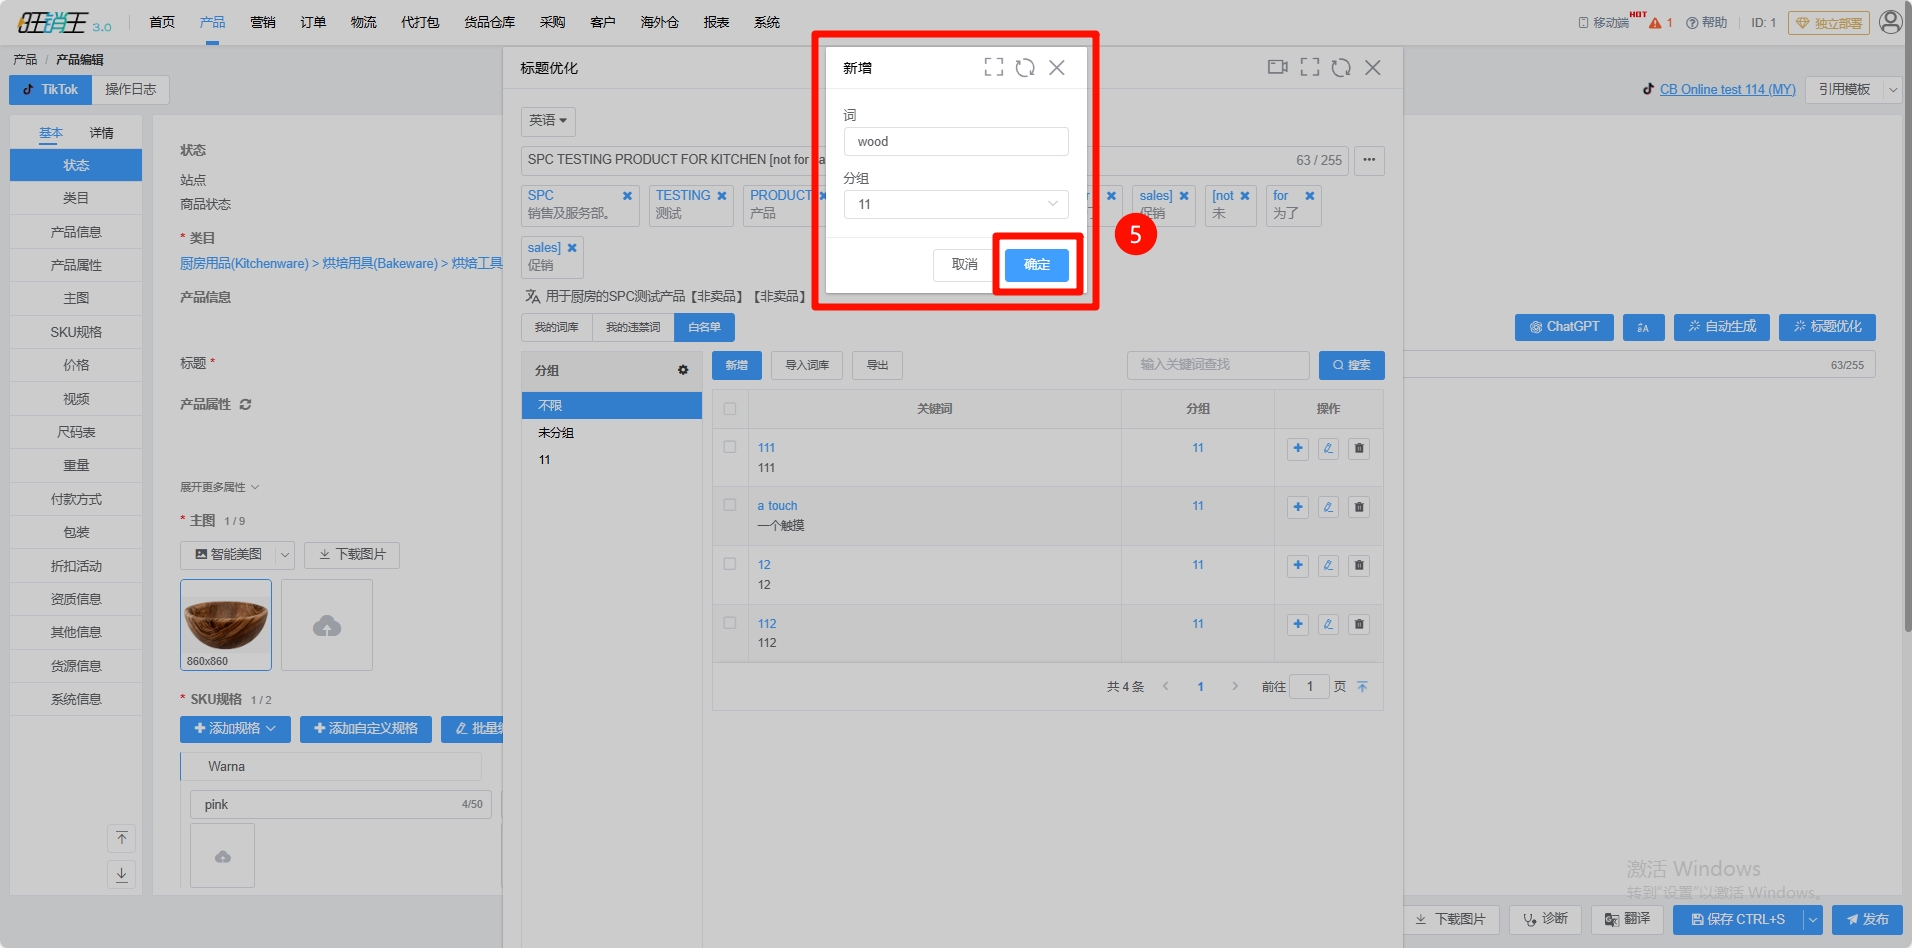Screen dimensions: 1912x948
Task: Click the 词 input field containing wood
Action: coord(956,142)
